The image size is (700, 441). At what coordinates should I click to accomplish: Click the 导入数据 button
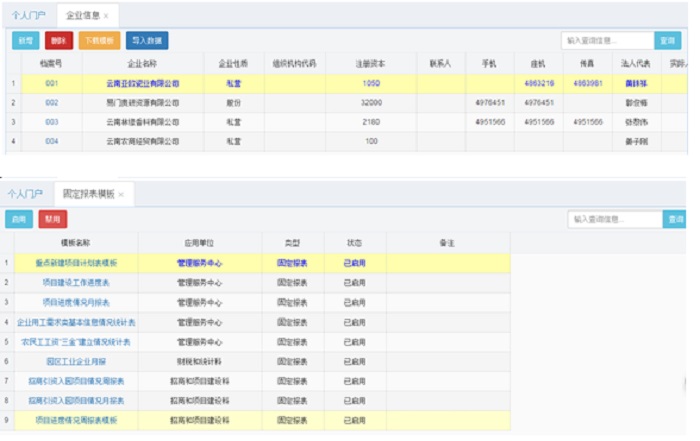click(x=147, y=41)
